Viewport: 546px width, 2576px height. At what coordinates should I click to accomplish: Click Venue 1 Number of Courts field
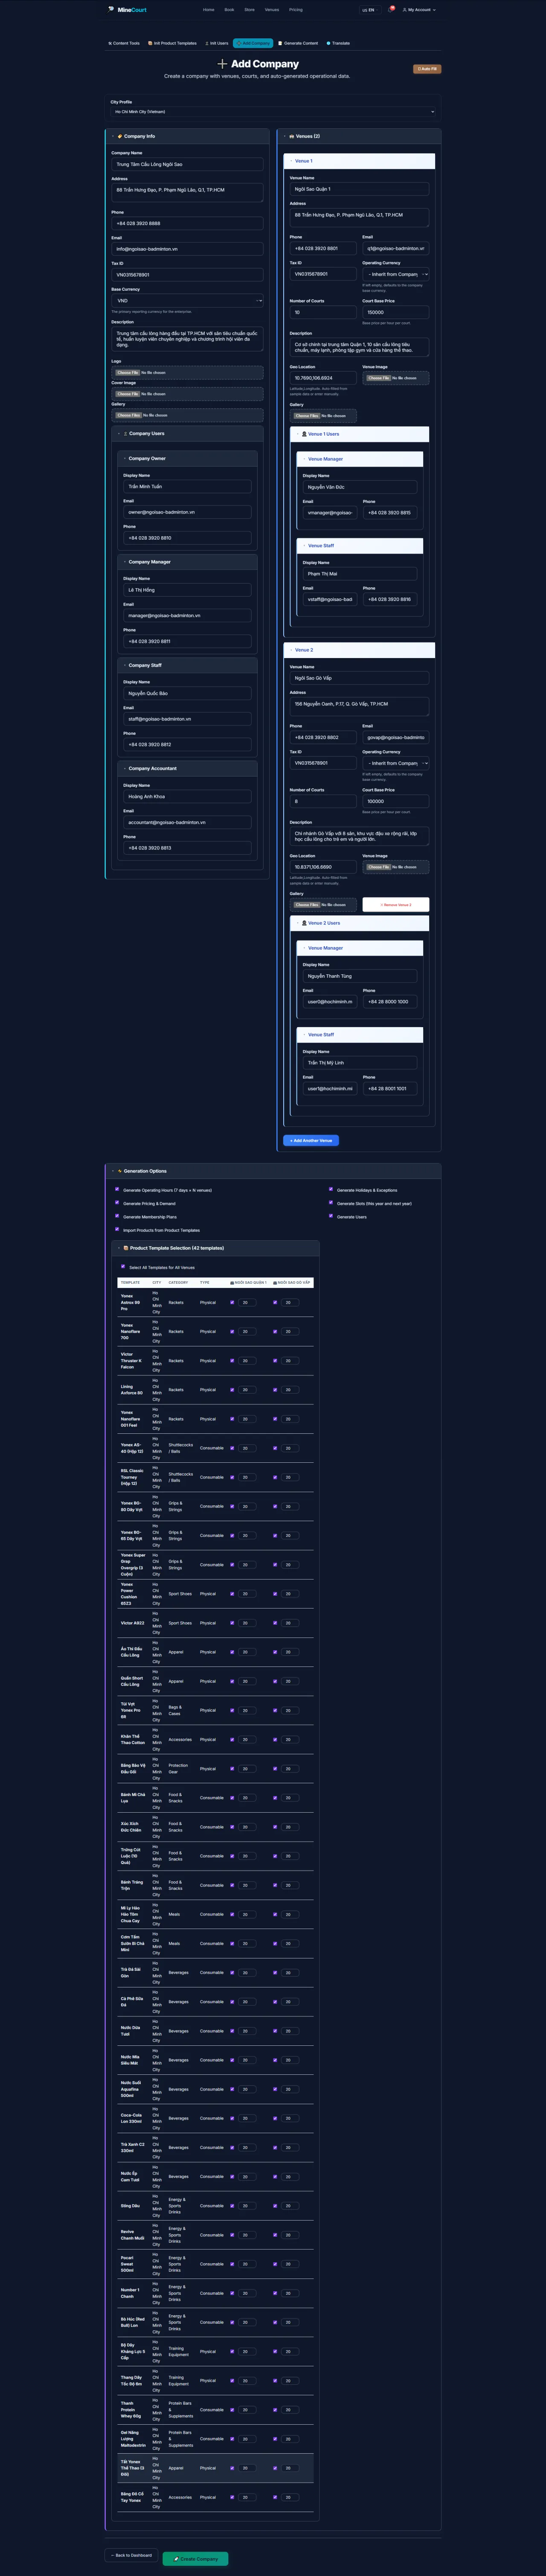(323, 312)
